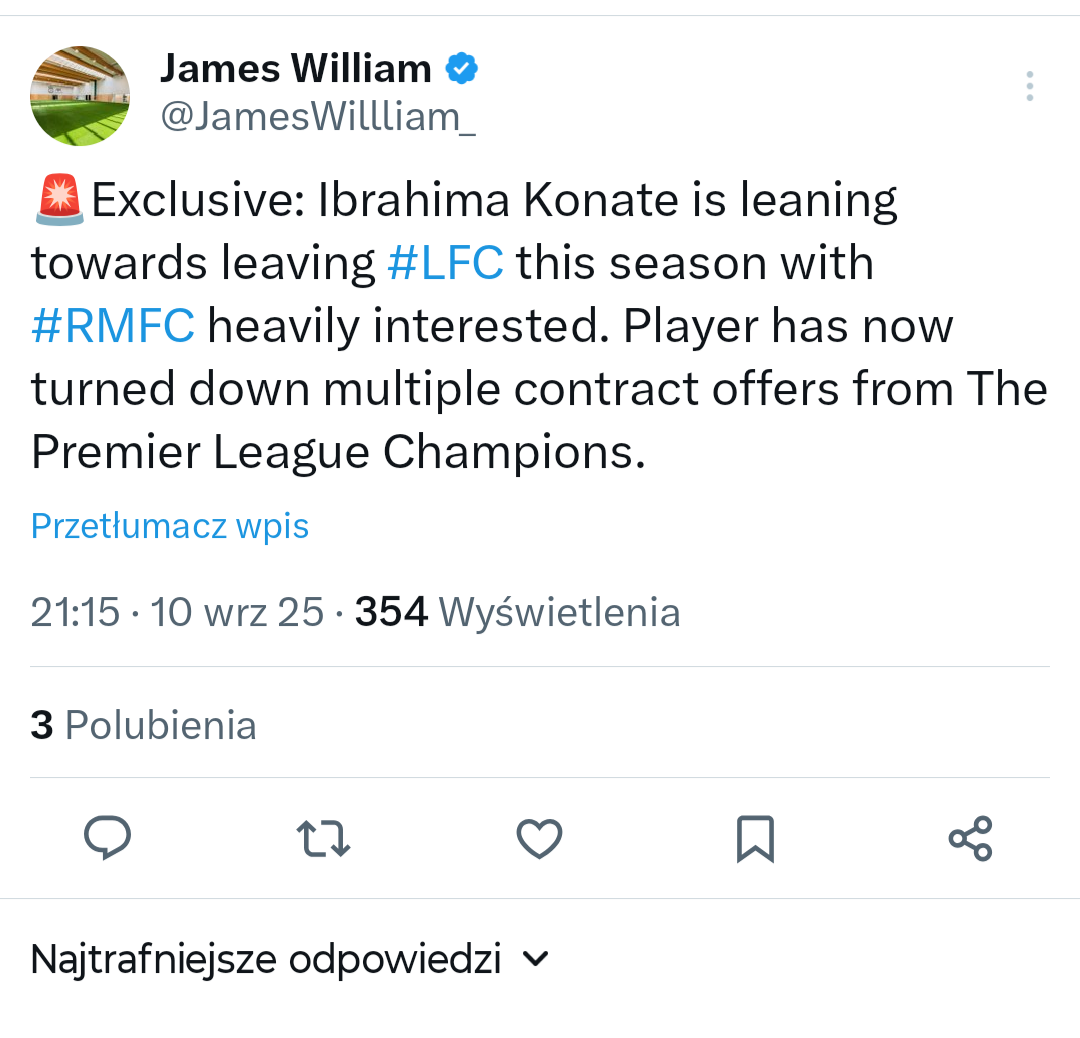Open the share options icon
Screen dimensions: 1080x1038
[970, 838]
